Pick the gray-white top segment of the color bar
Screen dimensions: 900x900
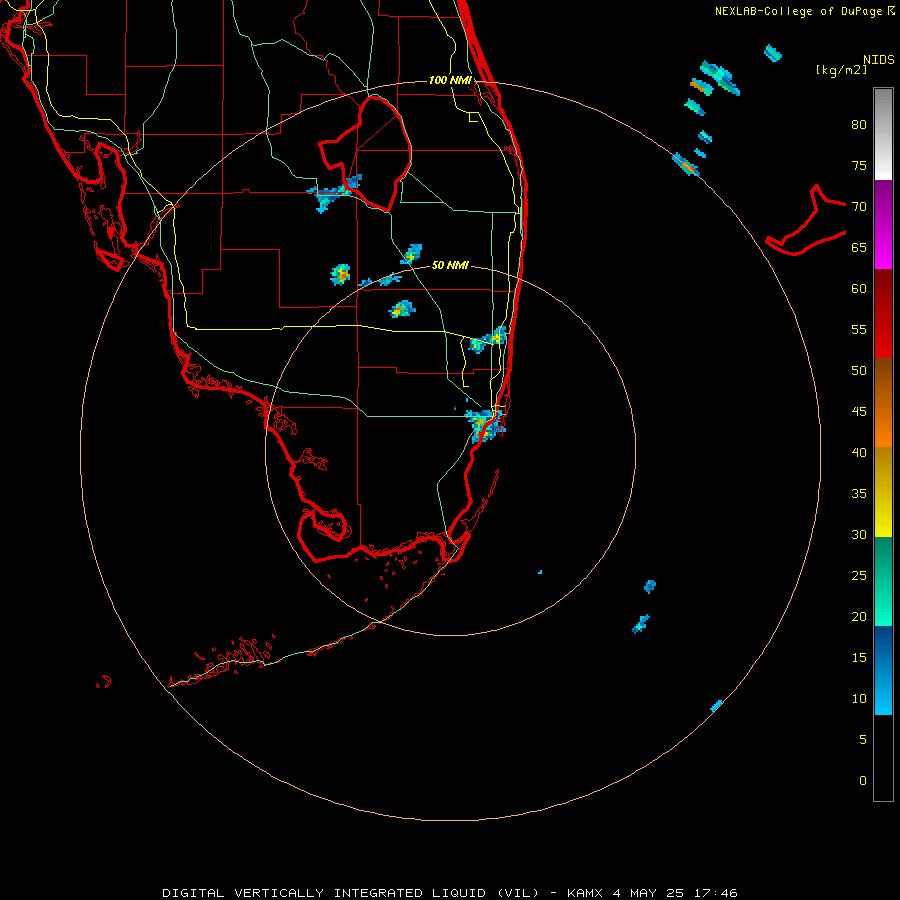pyautogui.click(x=883, y=134)
